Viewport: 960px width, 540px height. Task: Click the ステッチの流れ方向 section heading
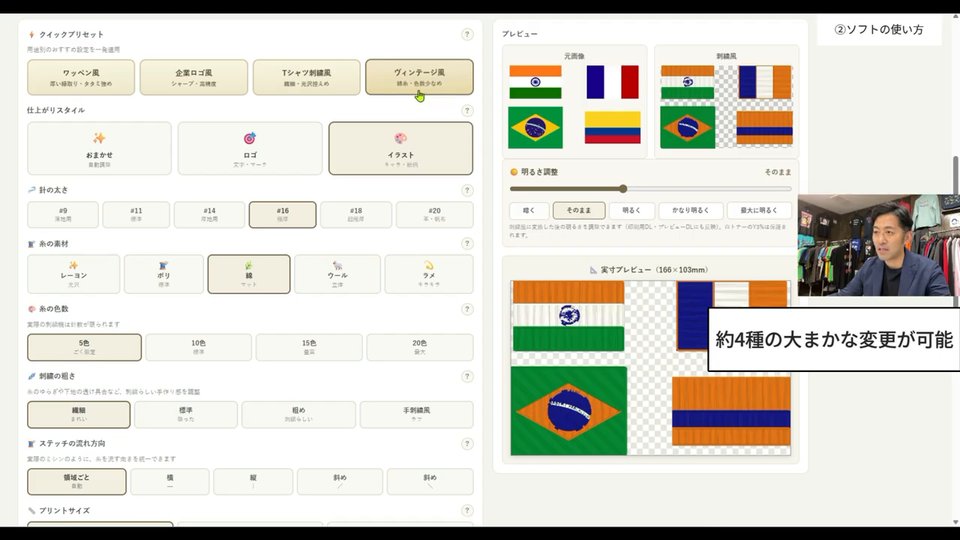pyautogui.click(x=73, y=444)
